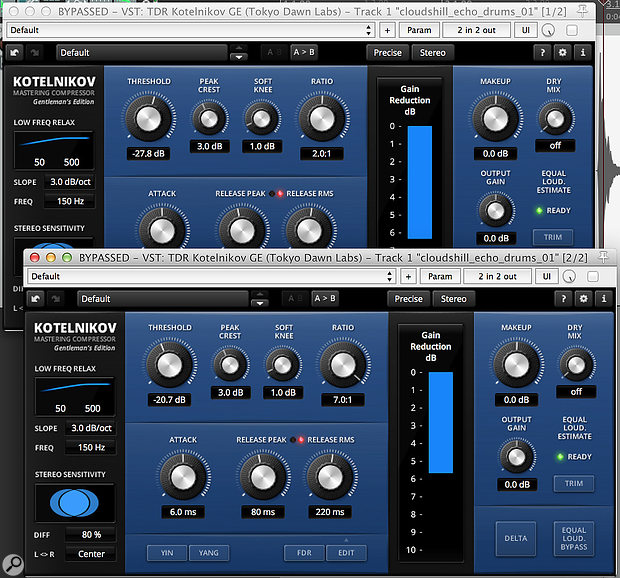Click preset up/down arrows in back plugin toolbar
The image size is (620, 578).
[239, 53]
